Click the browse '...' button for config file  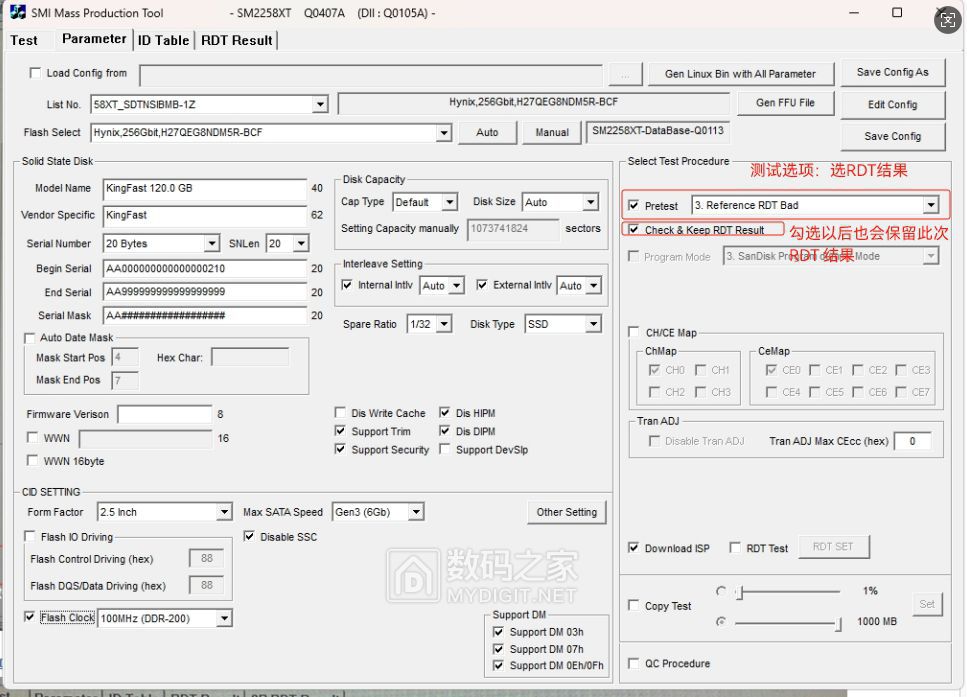coord(625,74)
